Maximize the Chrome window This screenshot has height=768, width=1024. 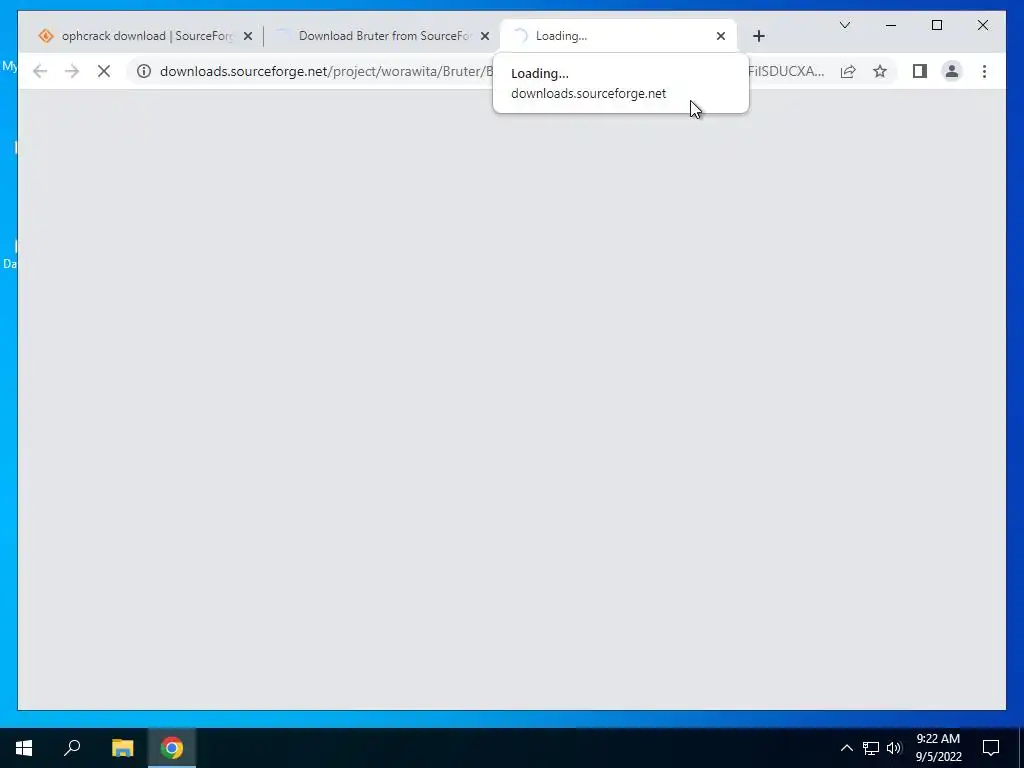click(936, 25)
